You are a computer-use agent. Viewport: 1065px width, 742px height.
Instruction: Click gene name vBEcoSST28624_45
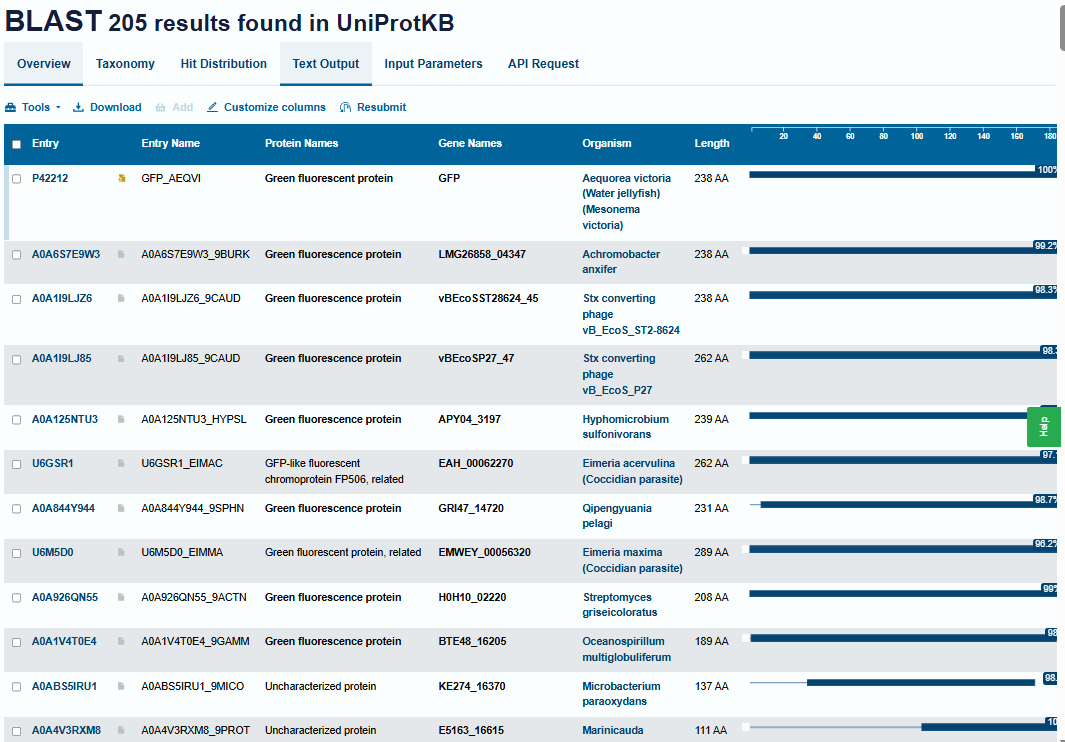(x=488, y=298)
